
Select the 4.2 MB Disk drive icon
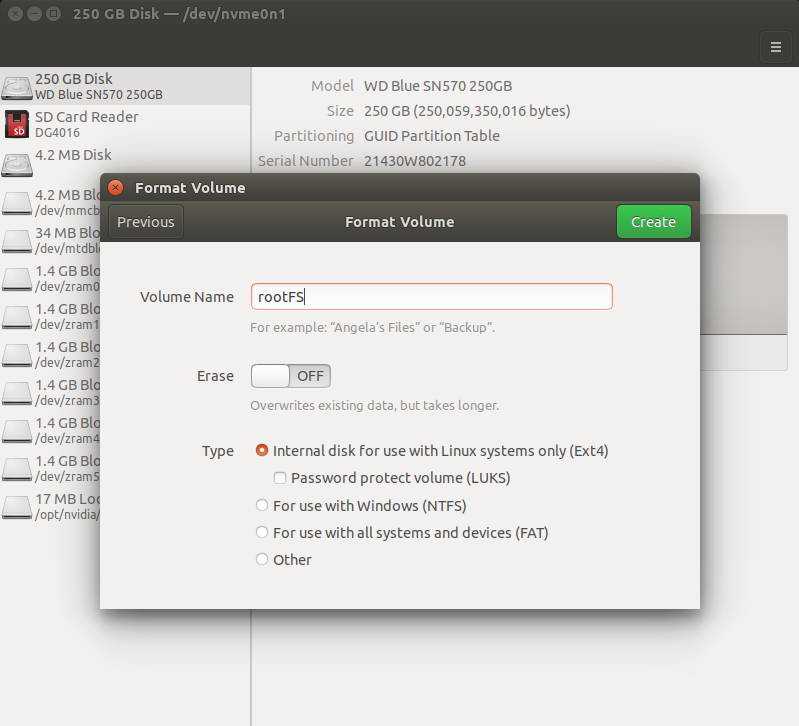coord(17,164)
